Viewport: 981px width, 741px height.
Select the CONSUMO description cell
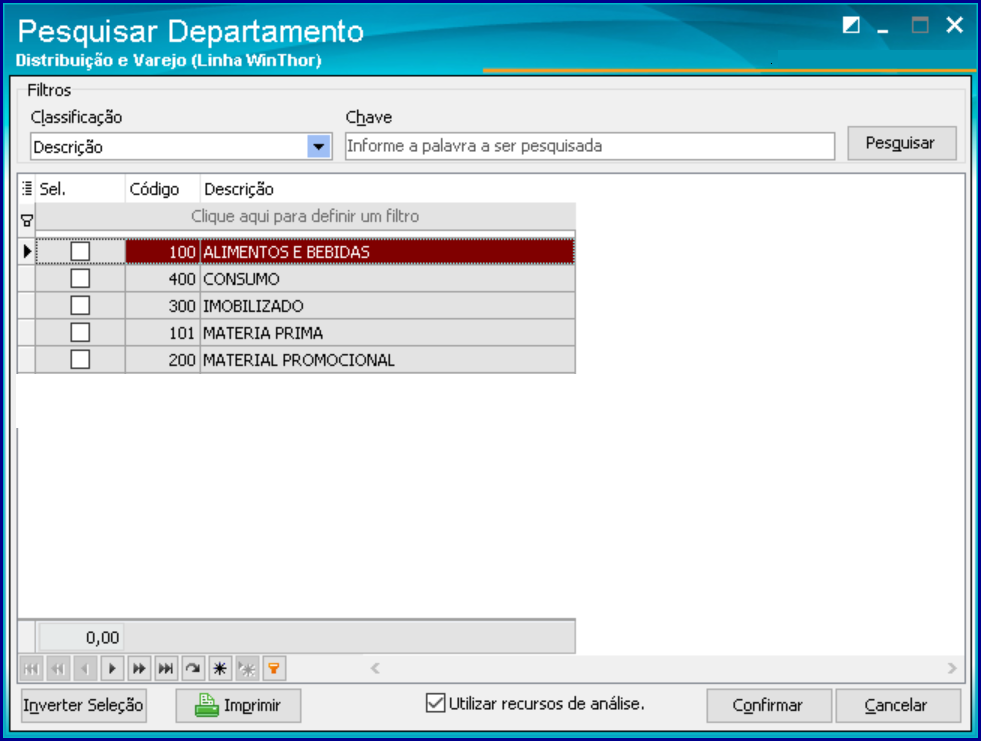coord(387,279)
